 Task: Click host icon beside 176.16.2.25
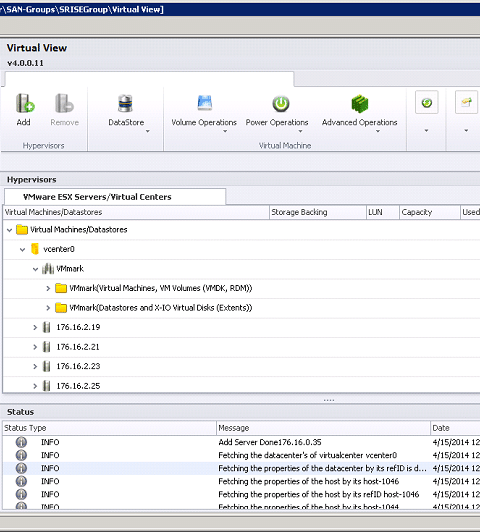click(x=47, y=386)
